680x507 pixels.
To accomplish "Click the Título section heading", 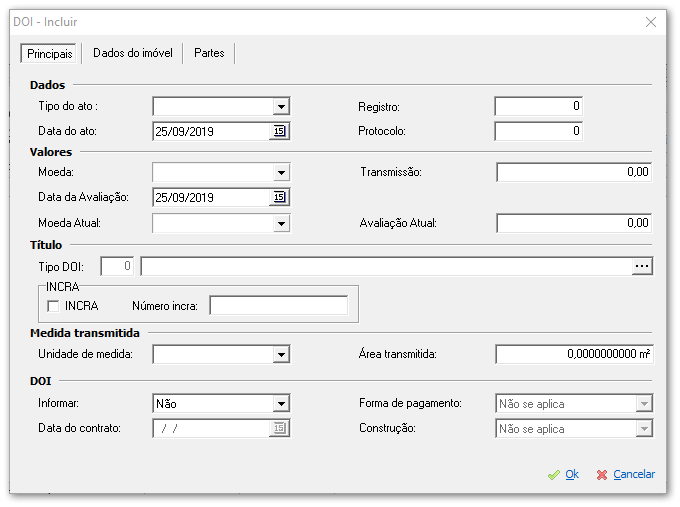I will click(46, 245).
